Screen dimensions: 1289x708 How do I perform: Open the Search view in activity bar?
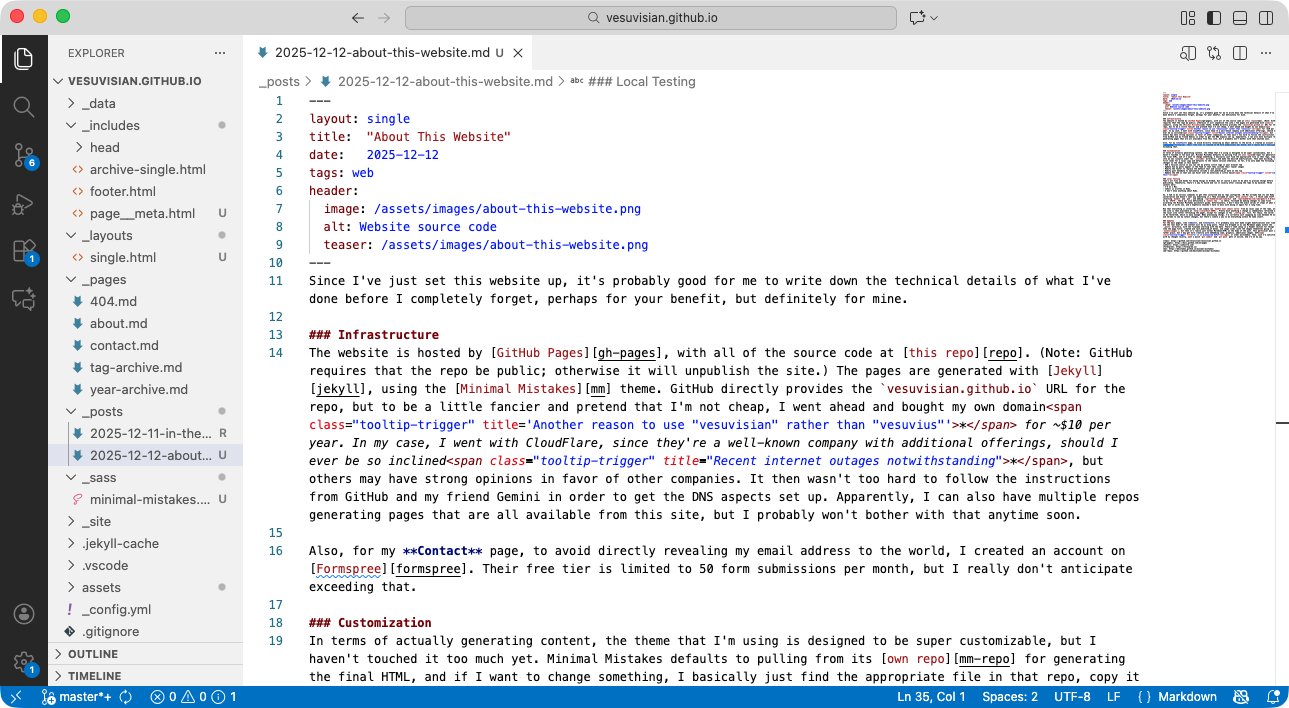(x=23, y=106)
